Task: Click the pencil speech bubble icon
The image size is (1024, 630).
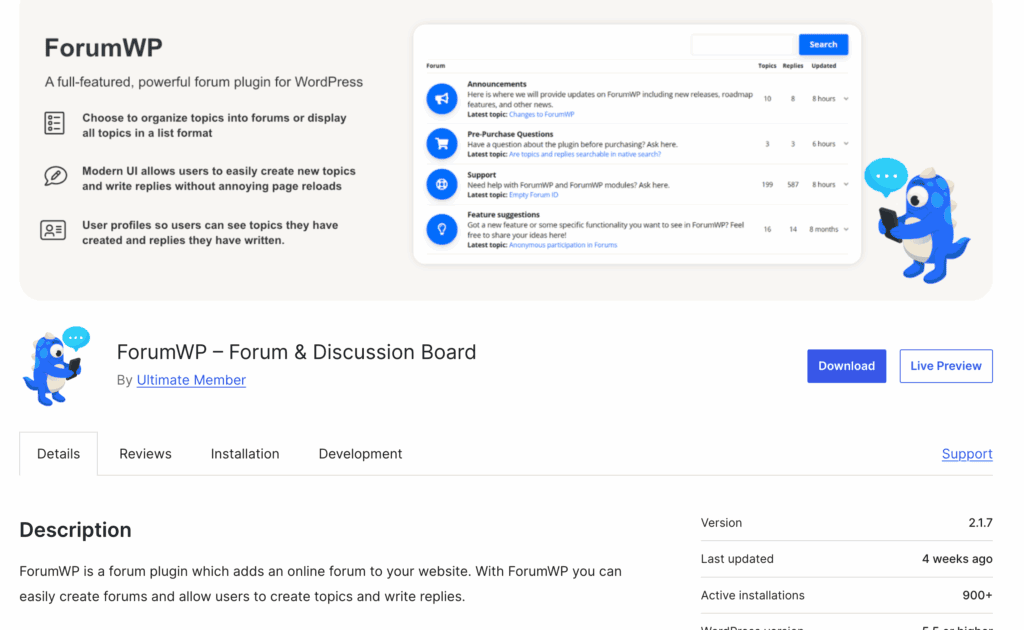Action: [x=55, y=176]
